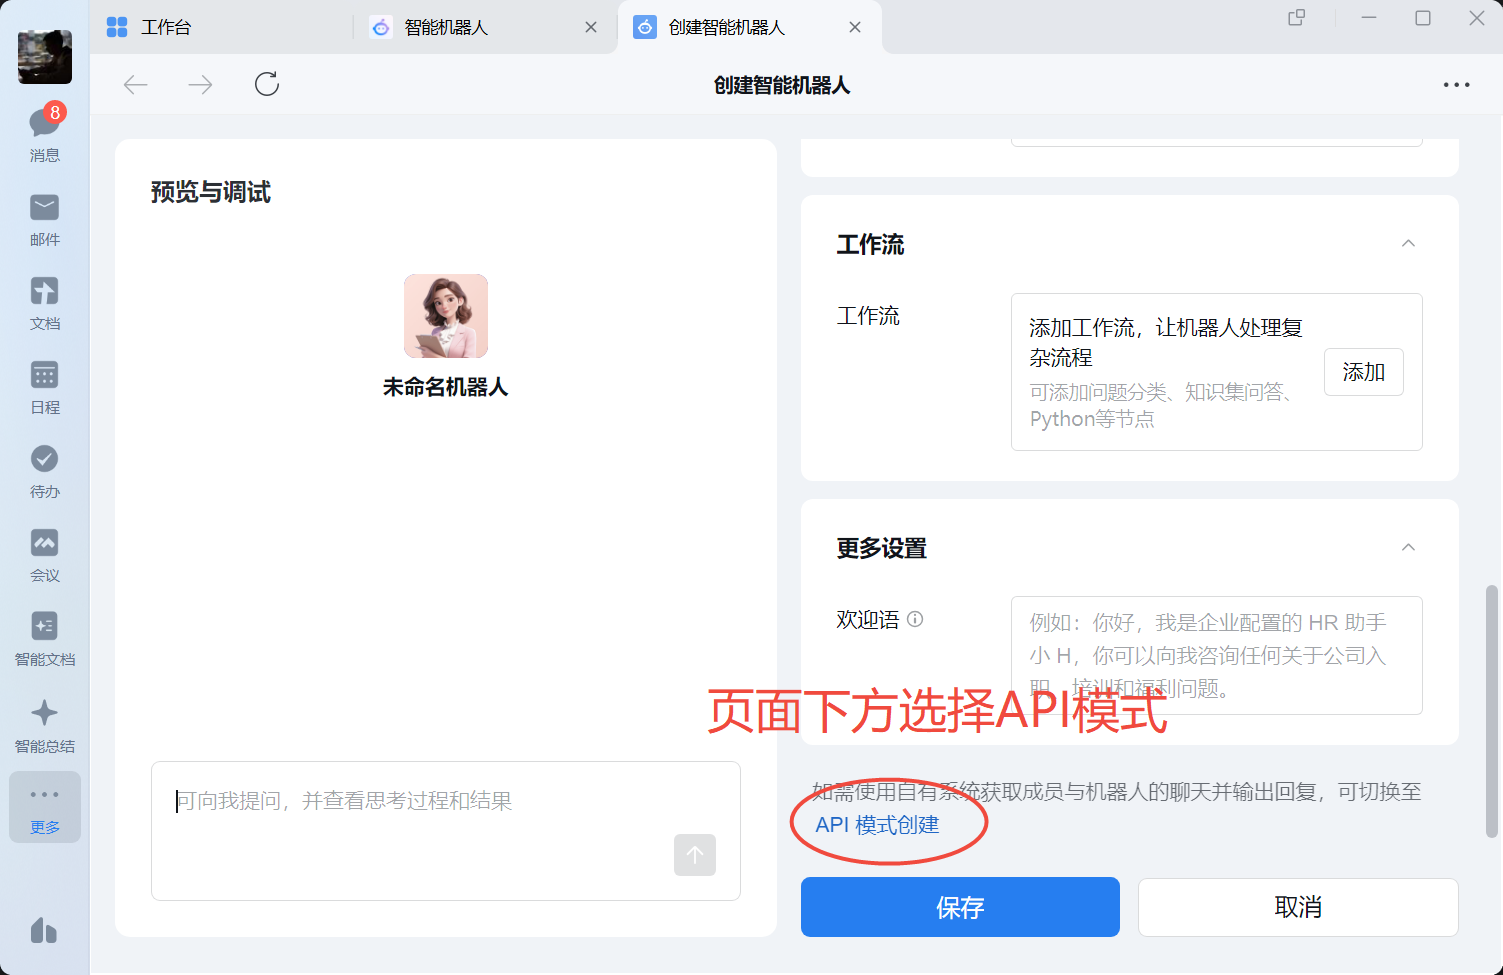Switch to the 工作台 tab

(221, 27)
